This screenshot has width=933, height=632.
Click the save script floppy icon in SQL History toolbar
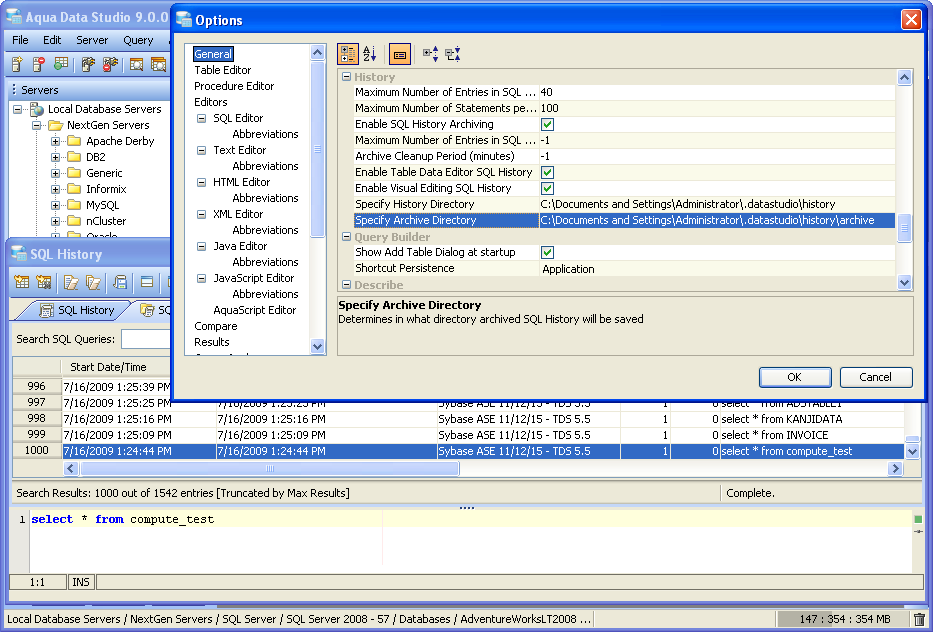120,282
